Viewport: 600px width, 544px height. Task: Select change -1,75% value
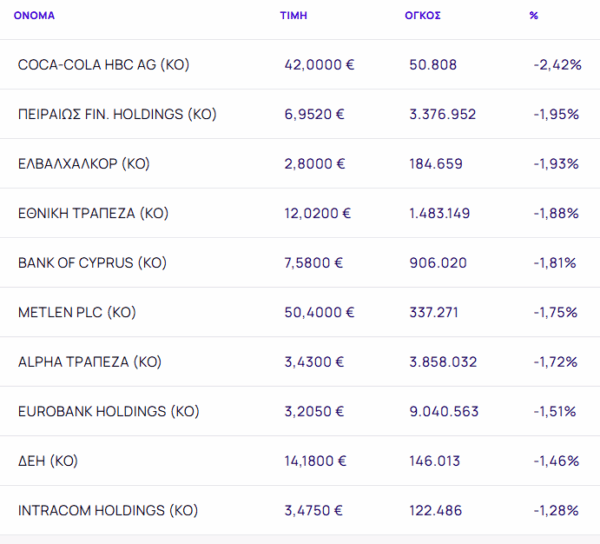coord(556,312)
